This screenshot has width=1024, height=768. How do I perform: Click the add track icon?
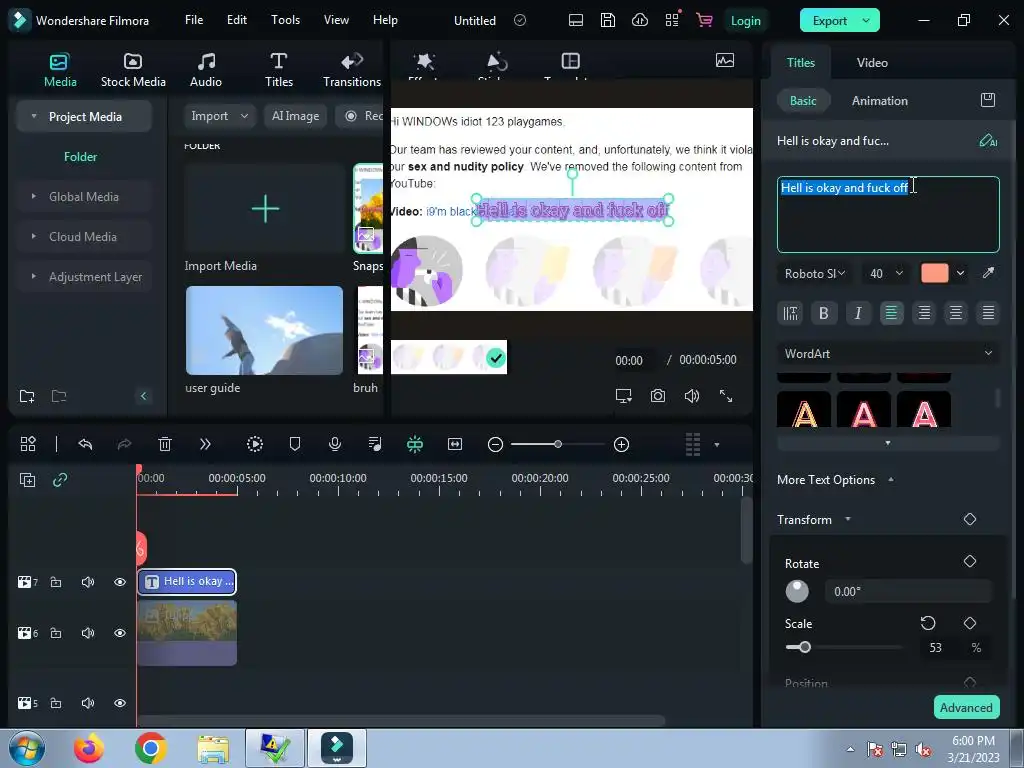27,480
